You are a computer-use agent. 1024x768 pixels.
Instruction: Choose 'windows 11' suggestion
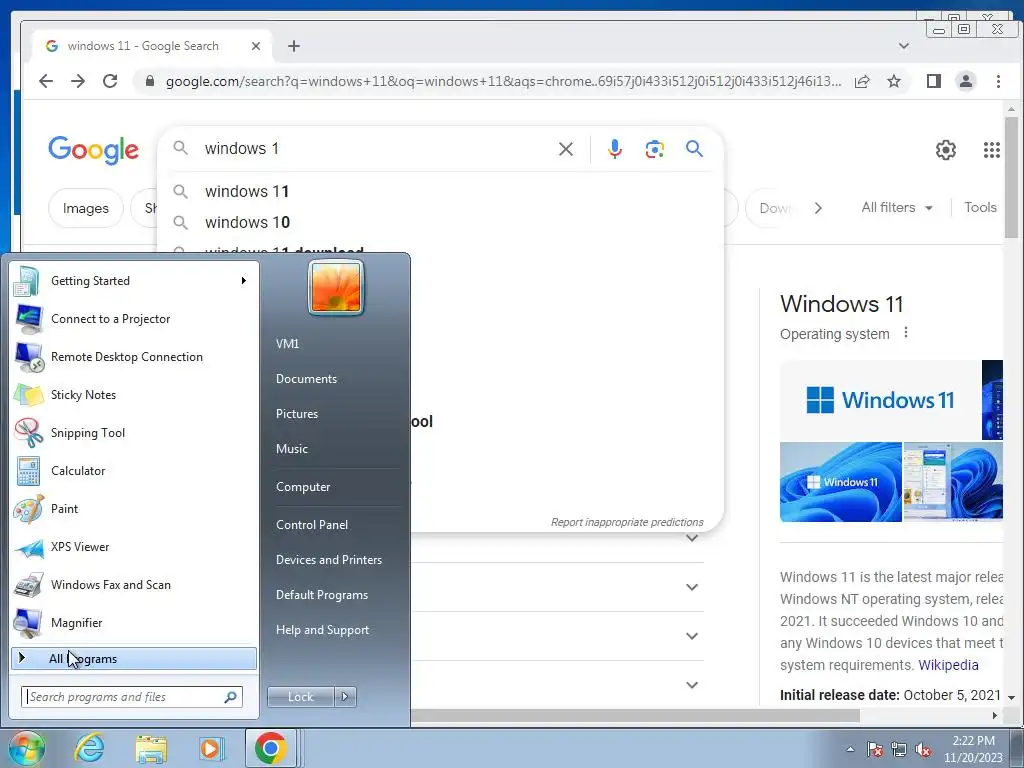click(x=441, y=191)
